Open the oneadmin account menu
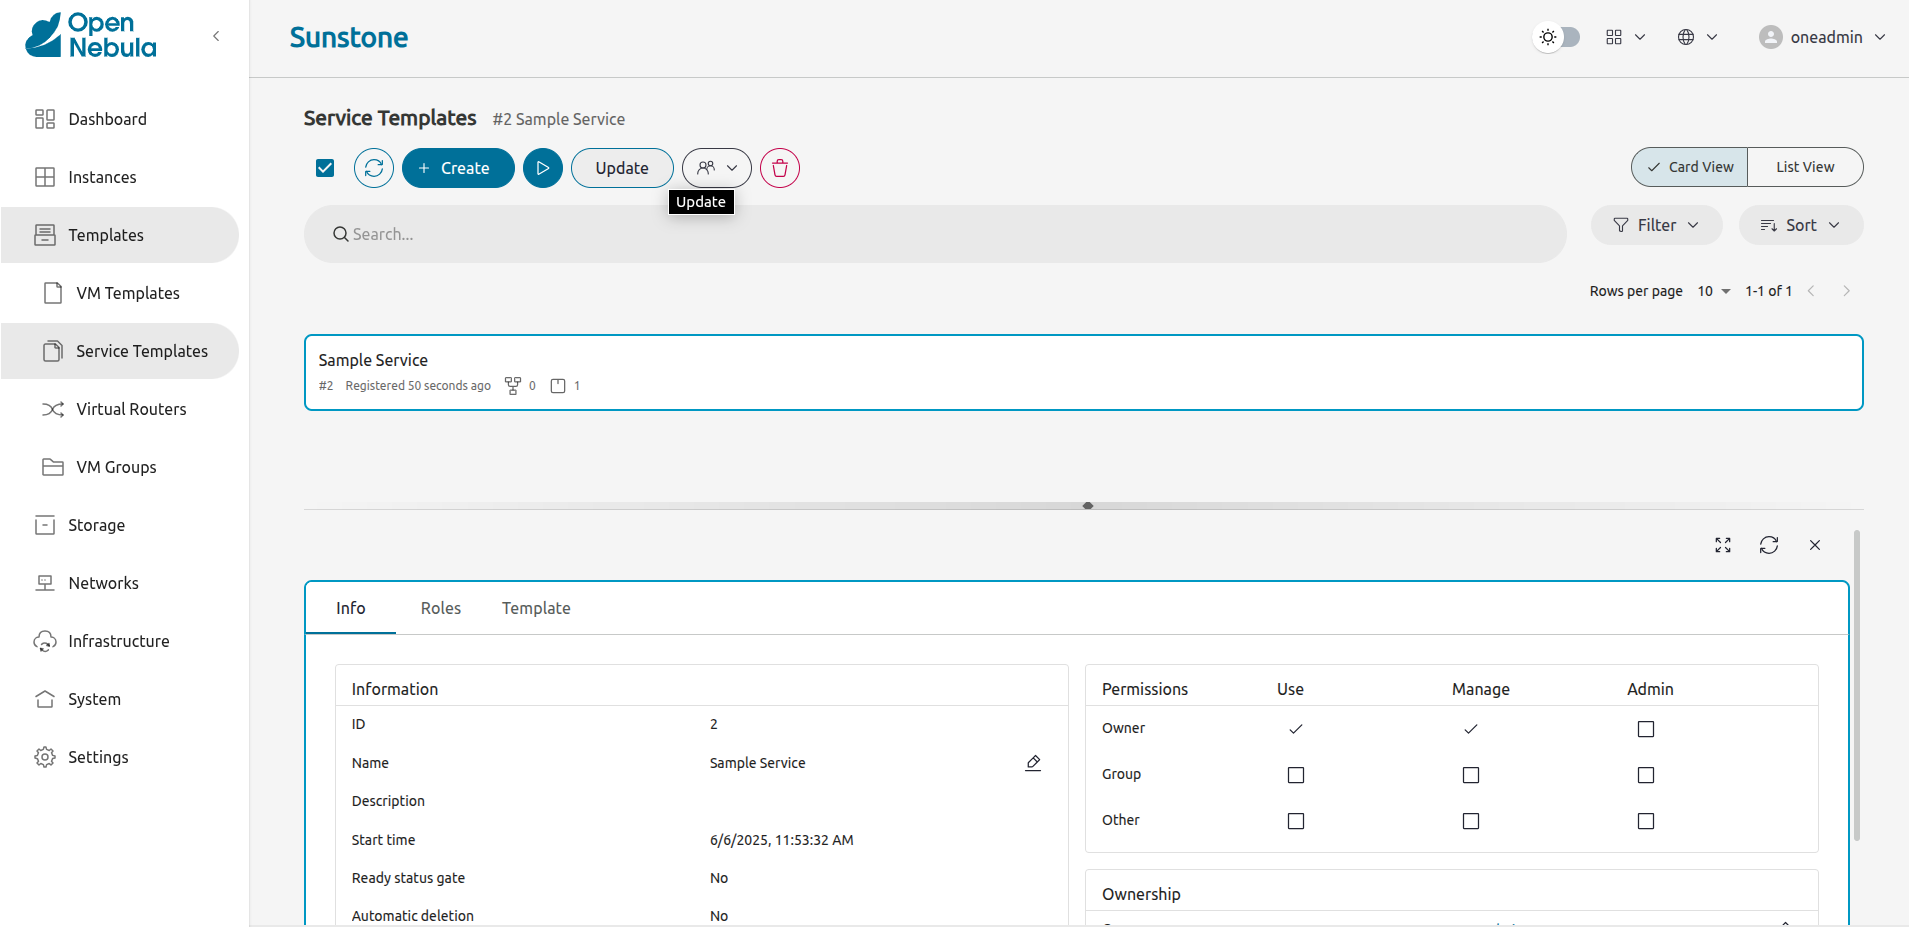Screen dimensions: 1909x927 [x=1822, y=37]
